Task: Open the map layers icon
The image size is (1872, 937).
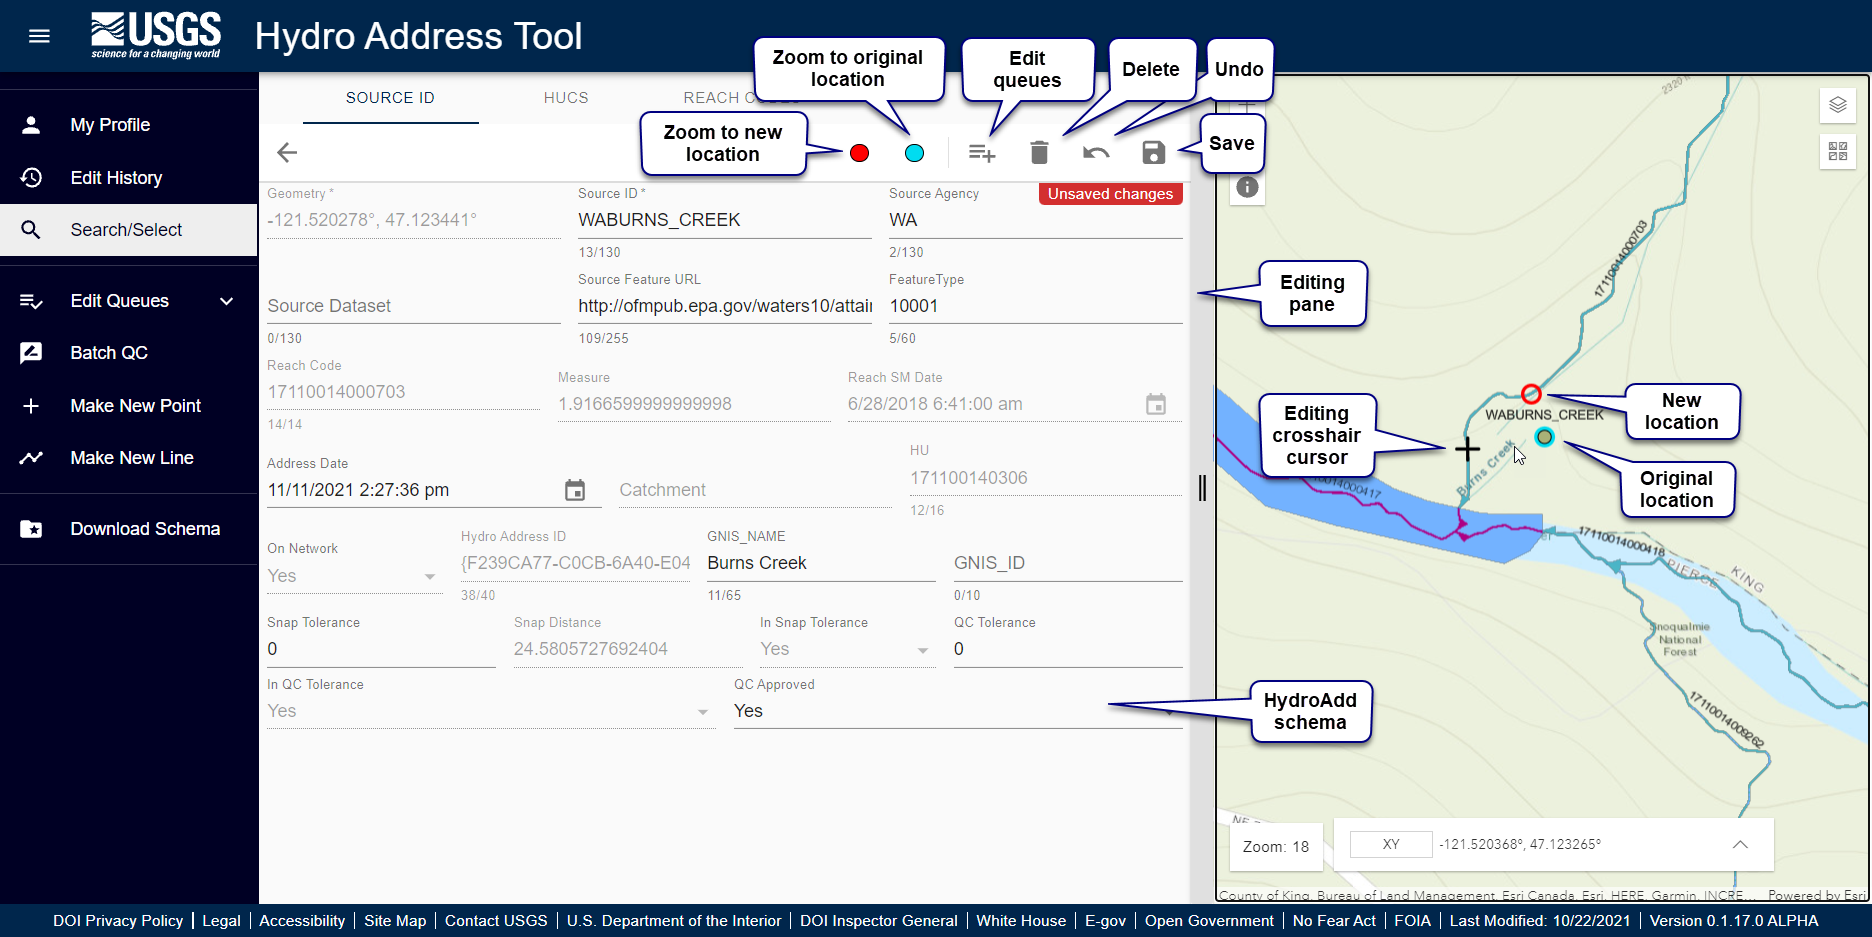Action: point(1837,105)
